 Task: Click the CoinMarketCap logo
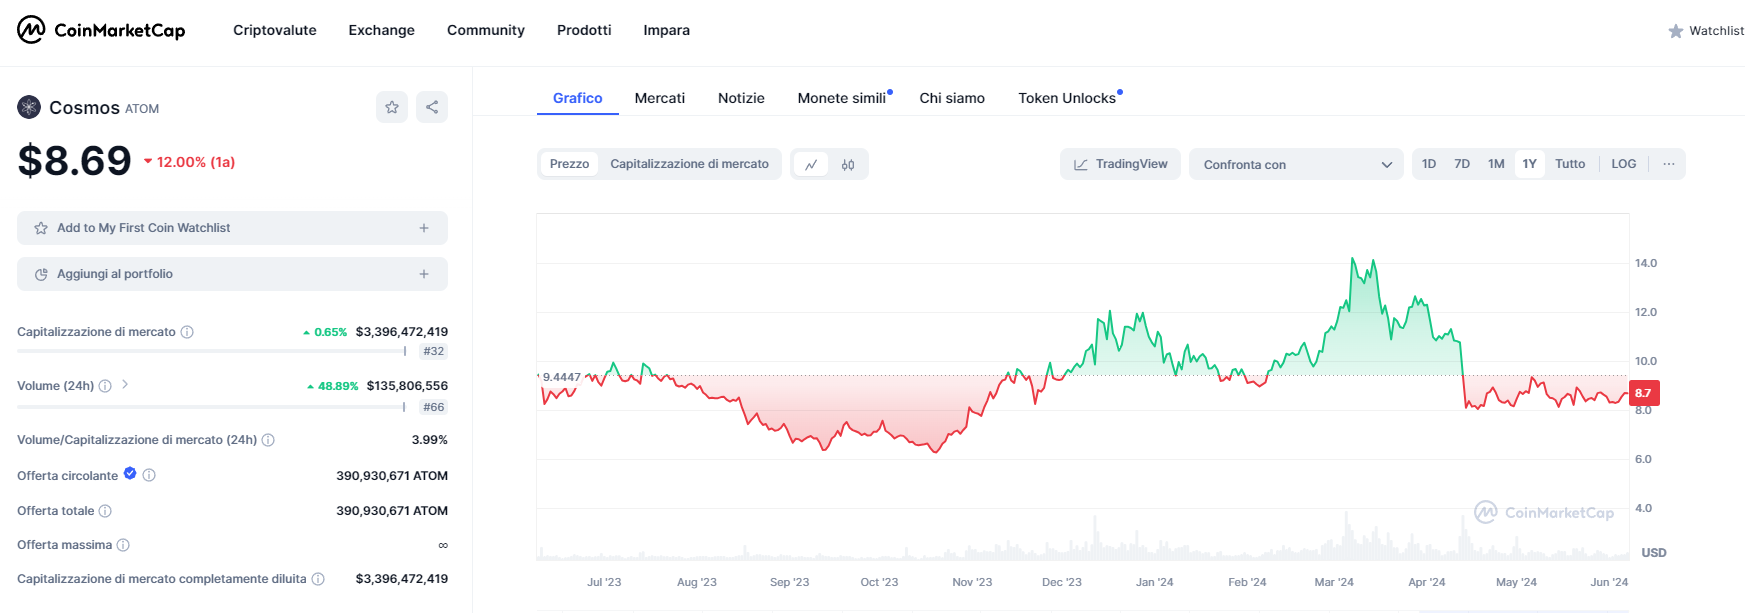click(x=101, y=30)
